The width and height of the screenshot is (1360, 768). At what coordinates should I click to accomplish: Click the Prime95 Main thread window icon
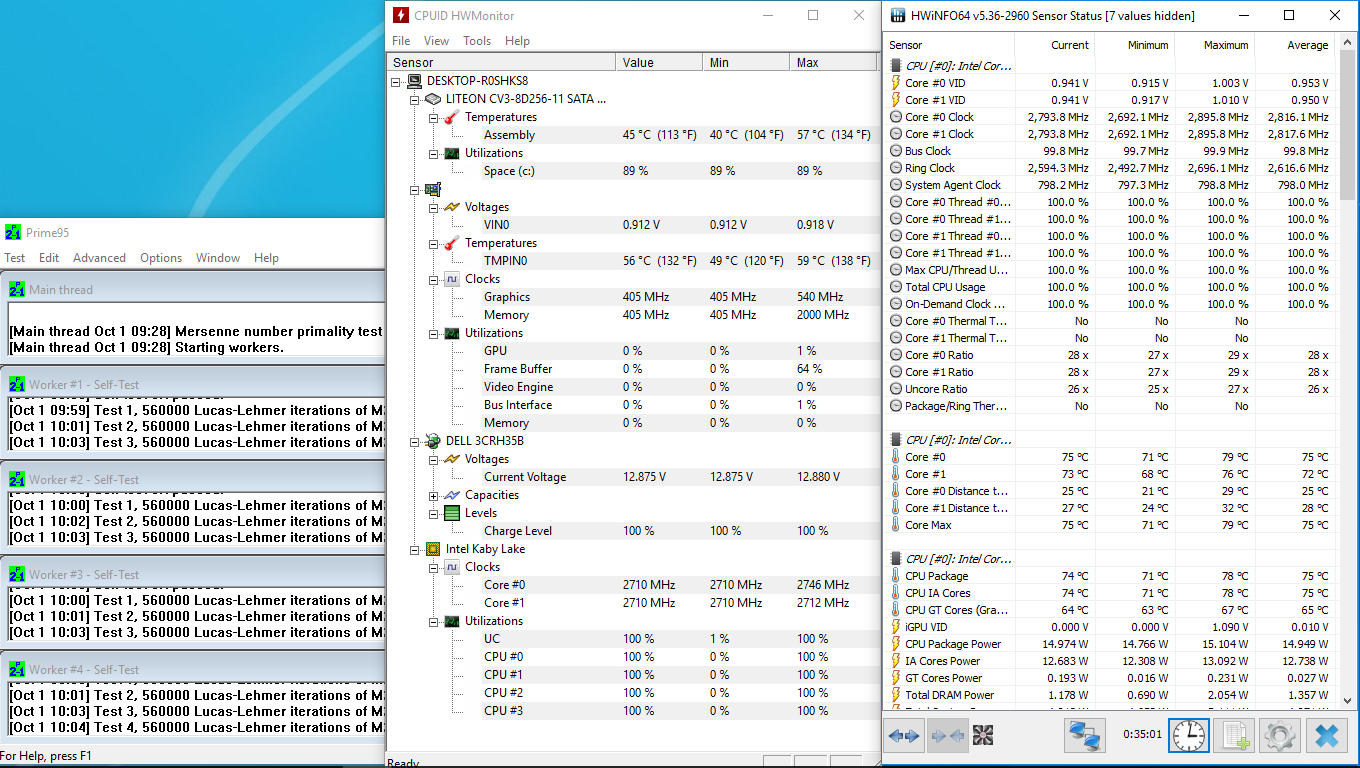tap(17, 289)
